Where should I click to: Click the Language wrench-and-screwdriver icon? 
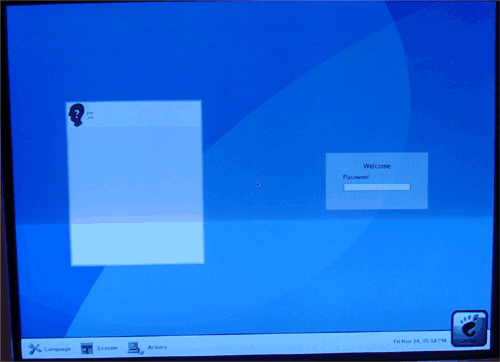pos(34,349)
